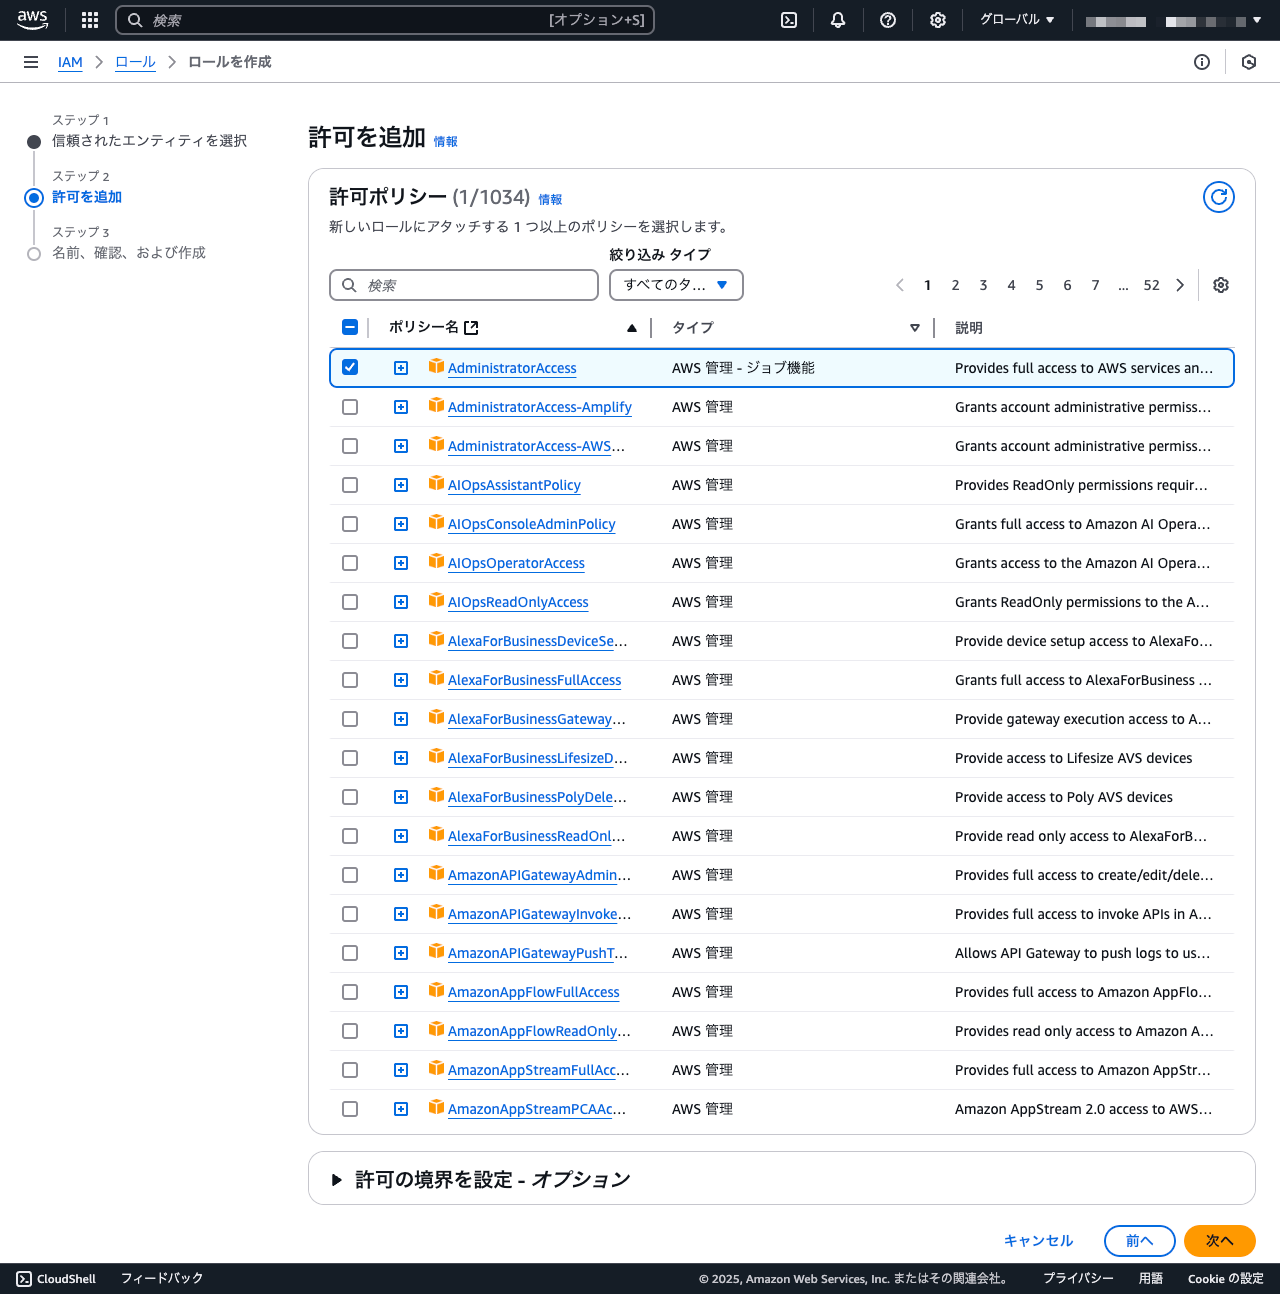Open the notifications bell

tap(838, 20)
